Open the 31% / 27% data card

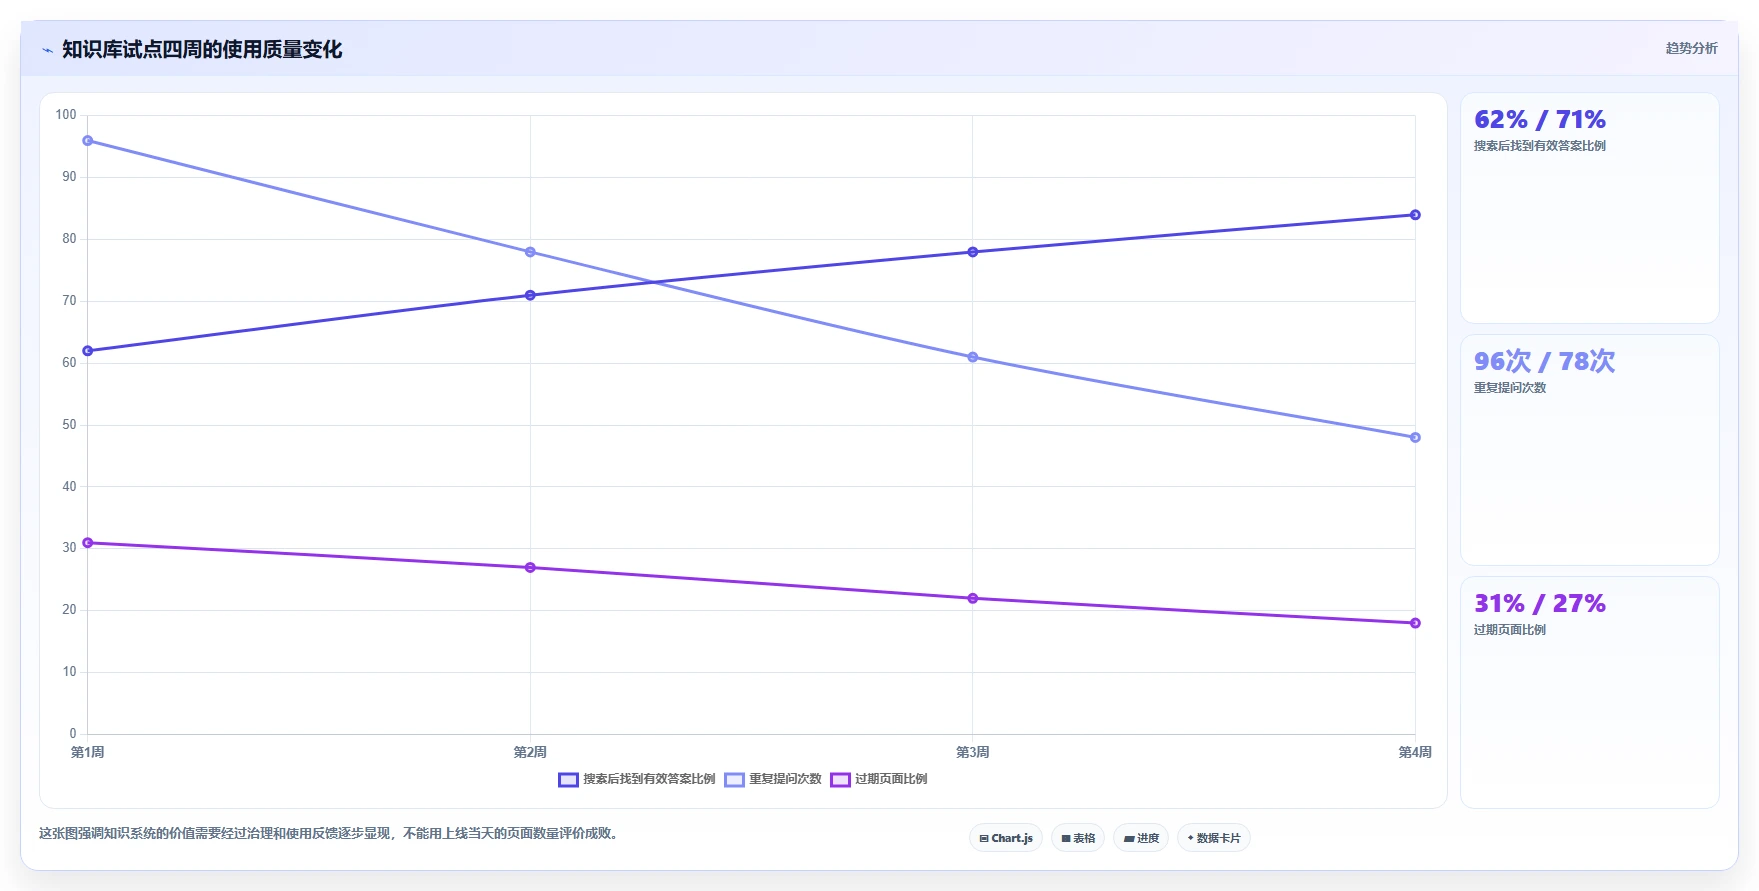[1590, 692]
